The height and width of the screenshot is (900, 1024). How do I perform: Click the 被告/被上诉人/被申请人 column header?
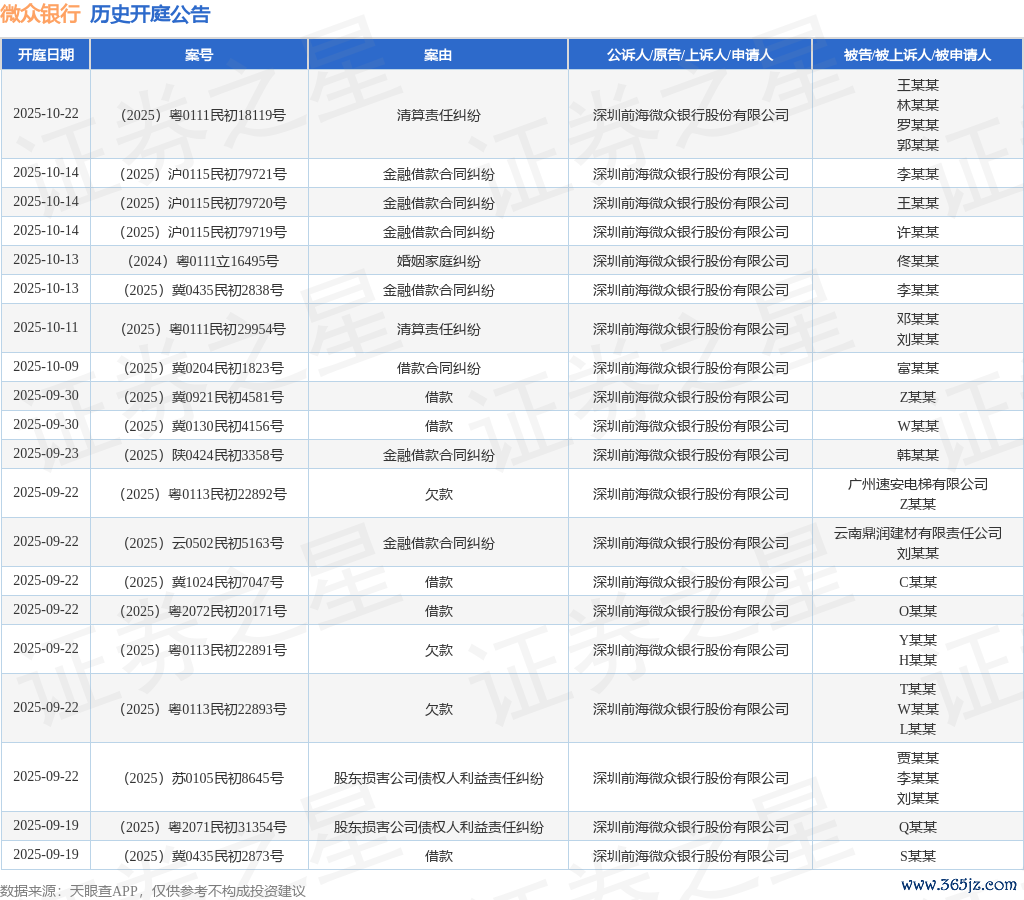click(917, 55)
